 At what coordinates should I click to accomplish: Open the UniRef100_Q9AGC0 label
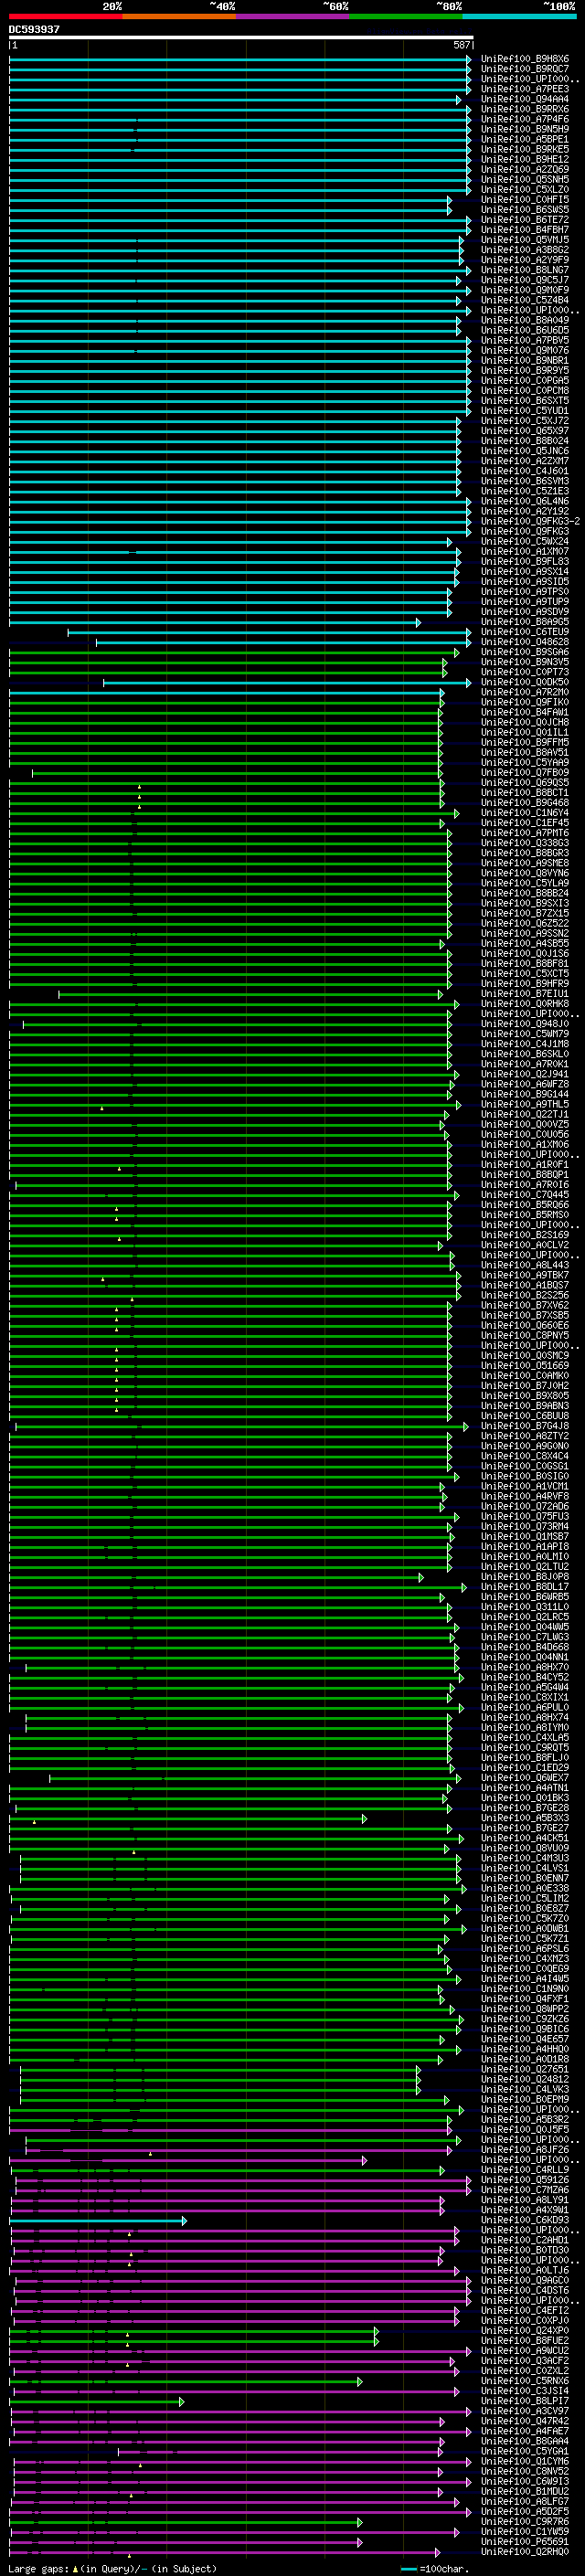(525, 2281)
